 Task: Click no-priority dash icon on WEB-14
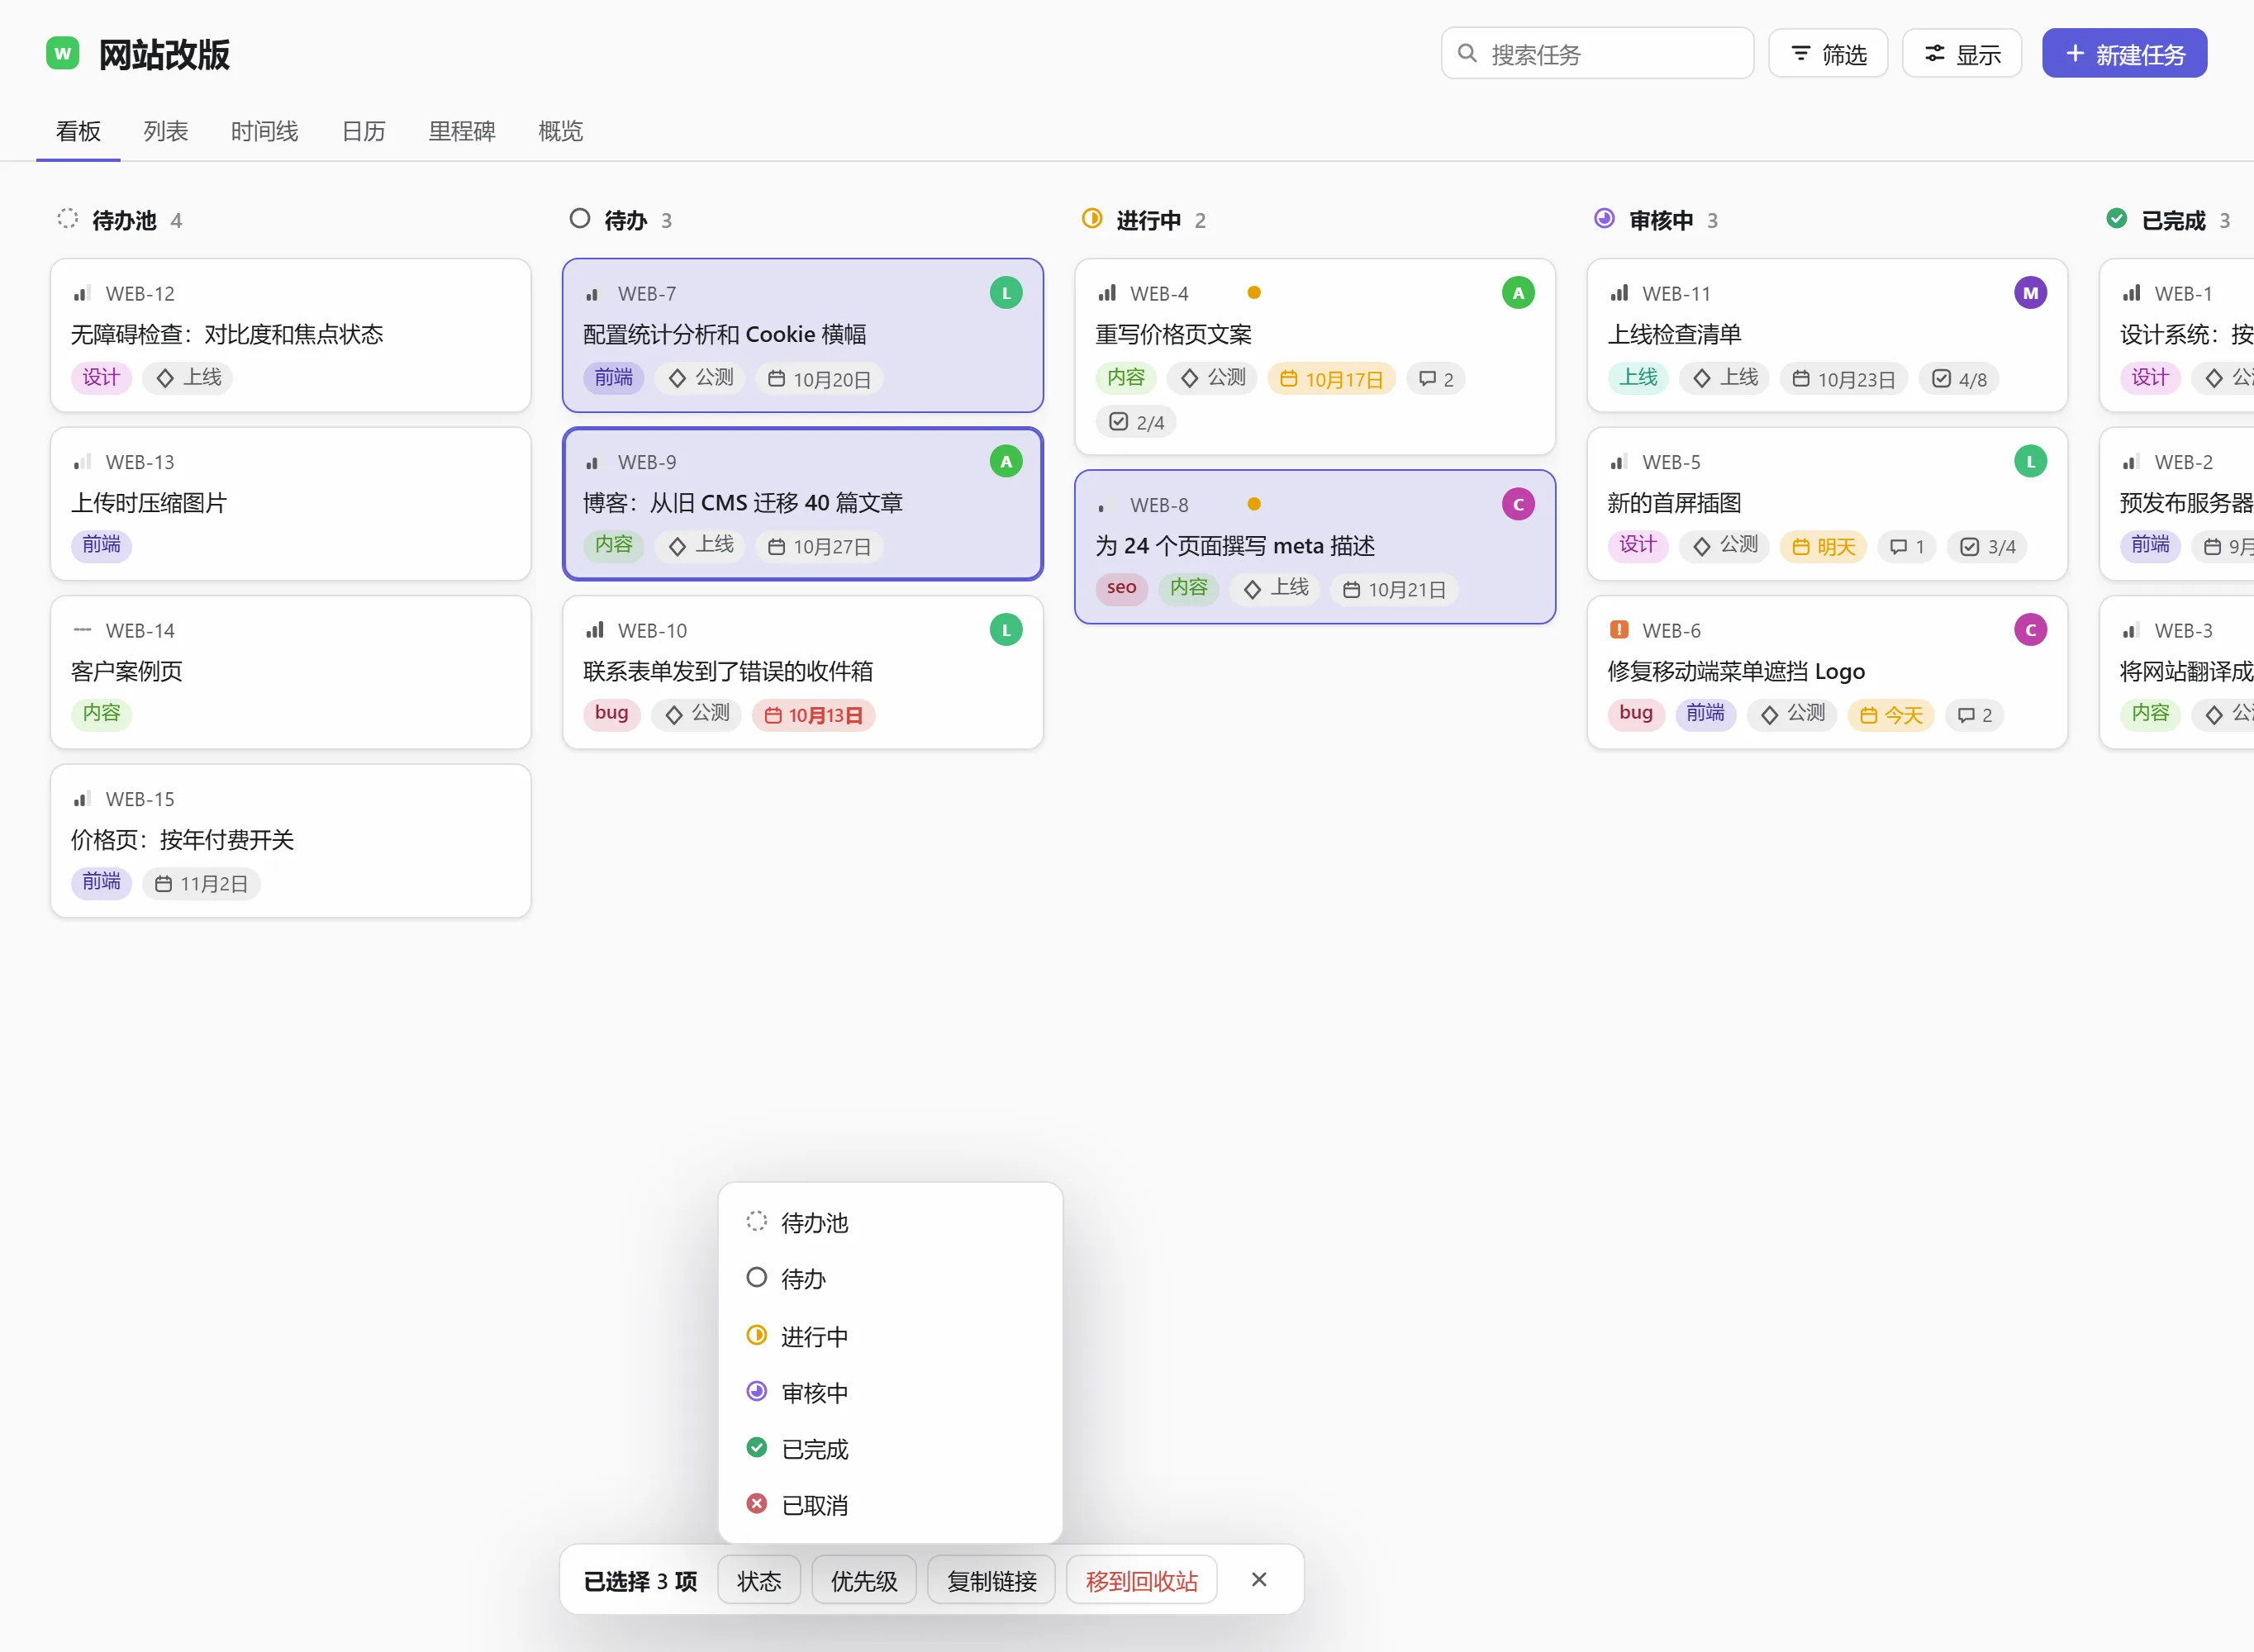click(x=82, y=630)
